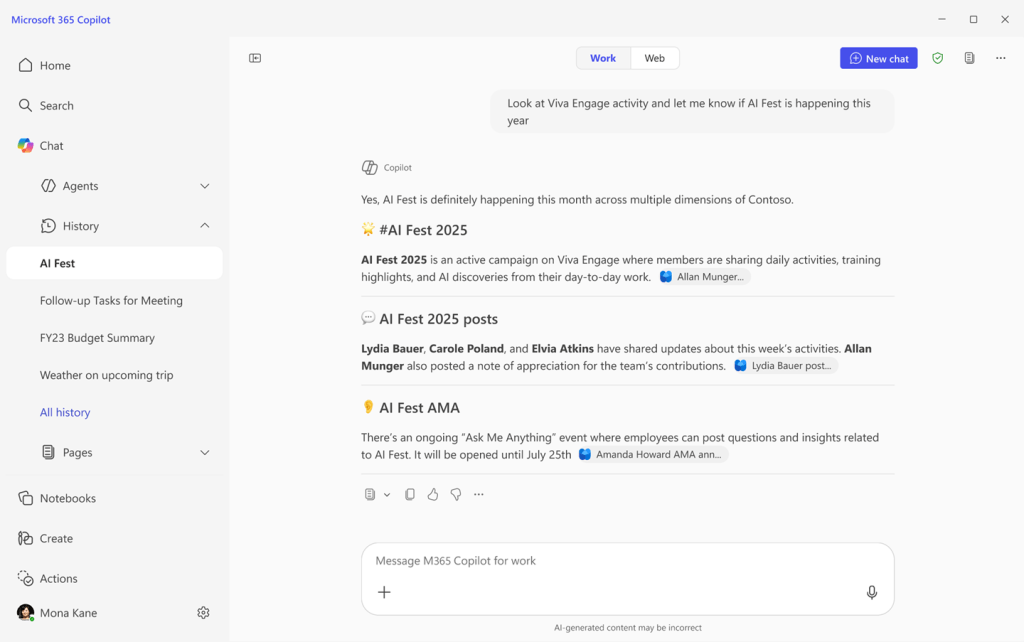The height and width of the screenshot is (642, 1024).
Task: Open the All history link
Action: [65, 412]
